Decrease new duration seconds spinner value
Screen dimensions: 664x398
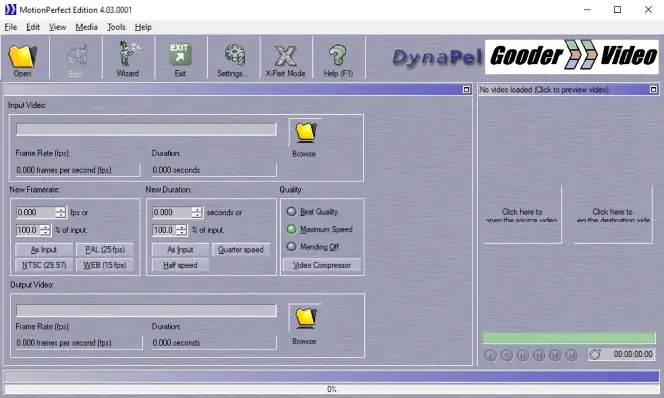coord(197,215)
